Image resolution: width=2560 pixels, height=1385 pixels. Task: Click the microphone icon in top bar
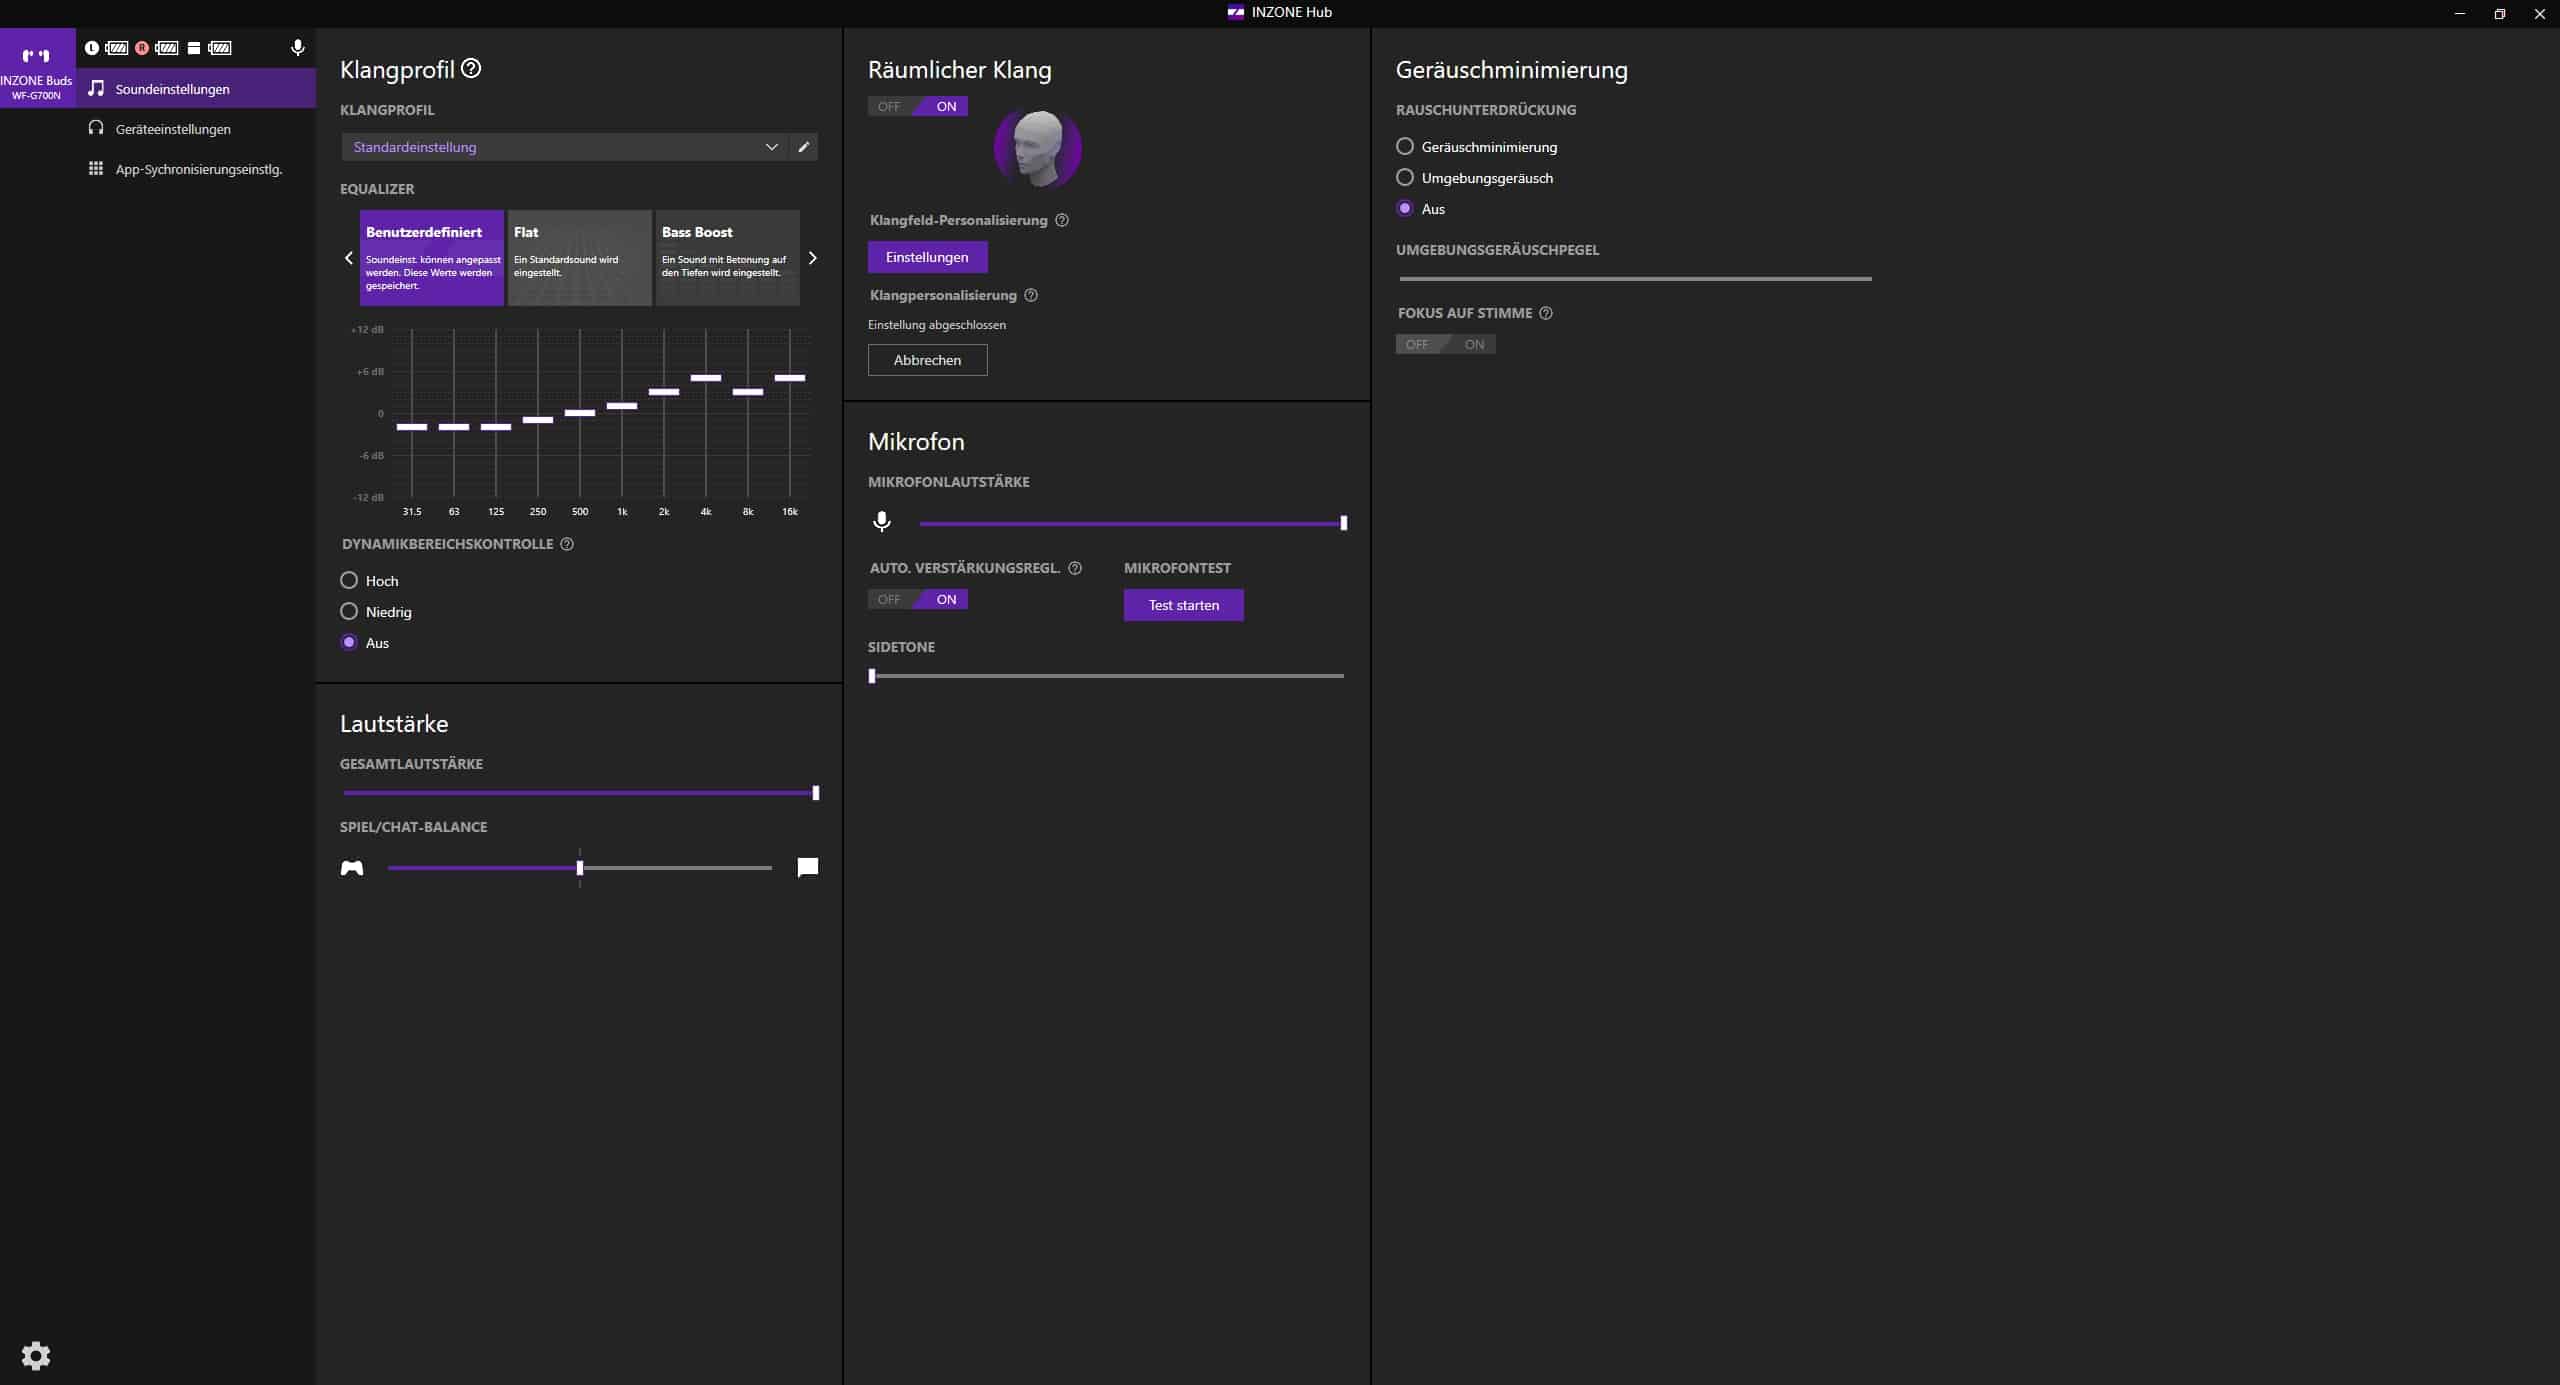coord(297,48)
